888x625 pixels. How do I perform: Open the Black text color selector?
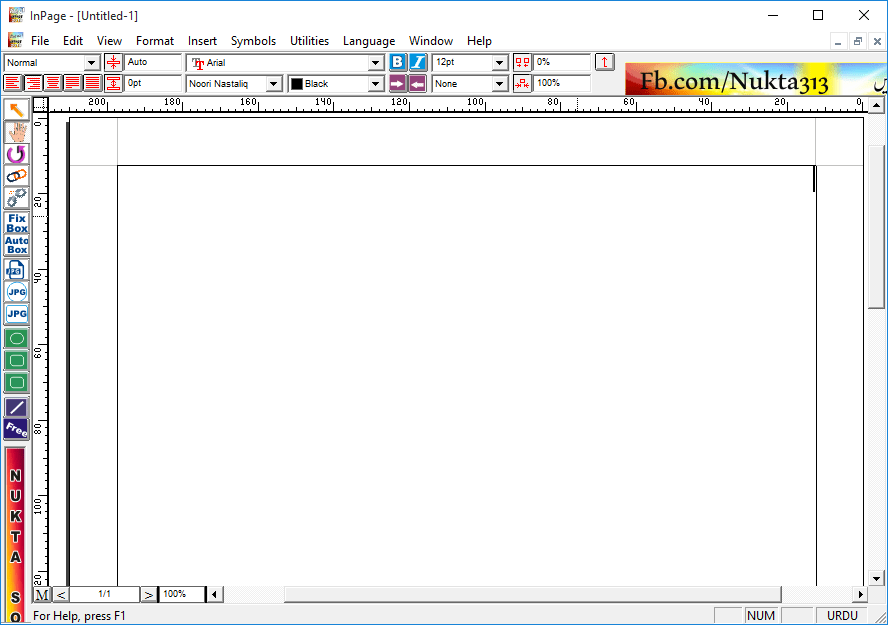pos(376,84)
